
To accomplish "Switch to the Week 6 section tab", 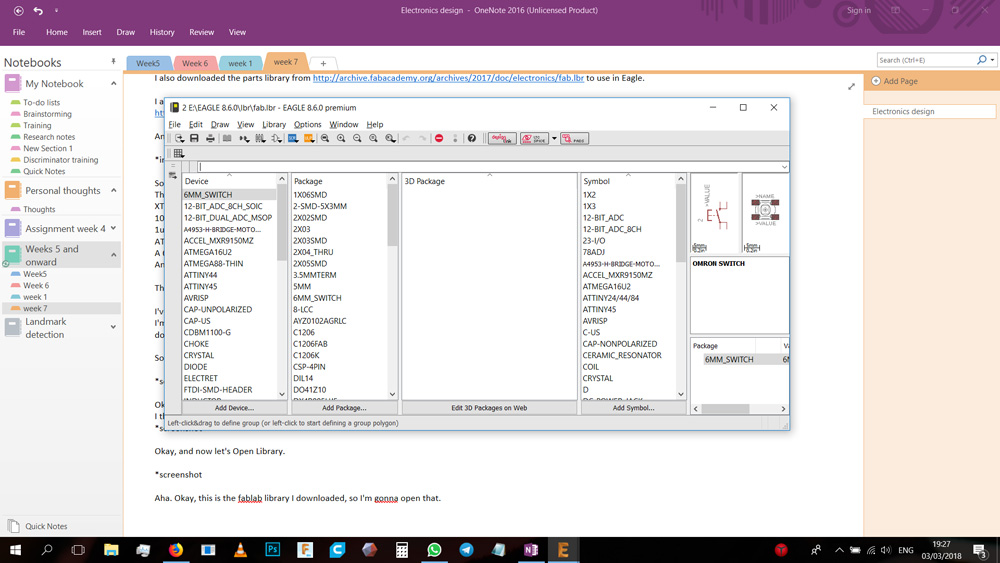I will [195, 63].
